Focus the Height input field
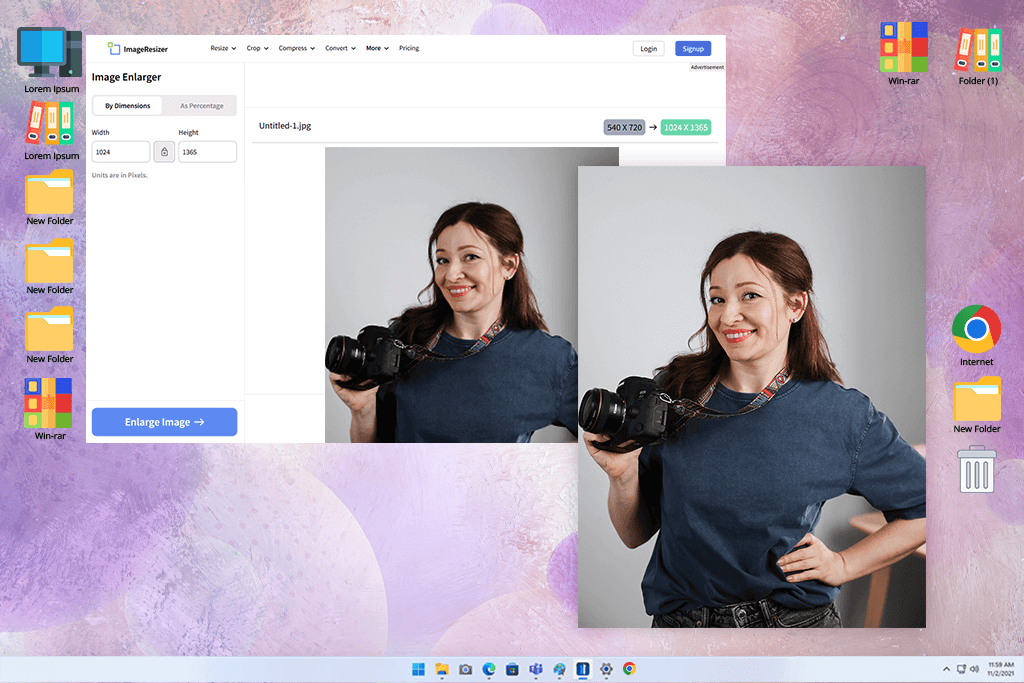This screenshot has width=1024, height=683. tap(208, 151)
